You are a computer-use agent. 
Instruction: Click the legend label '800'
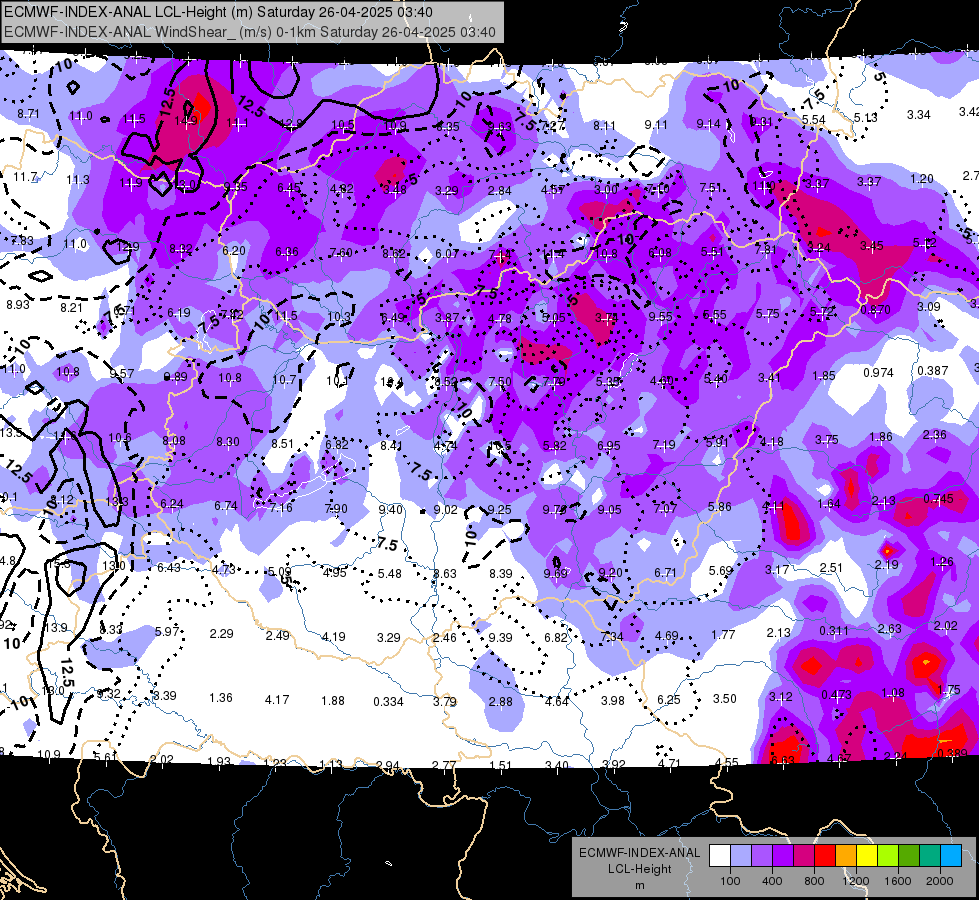814,881
